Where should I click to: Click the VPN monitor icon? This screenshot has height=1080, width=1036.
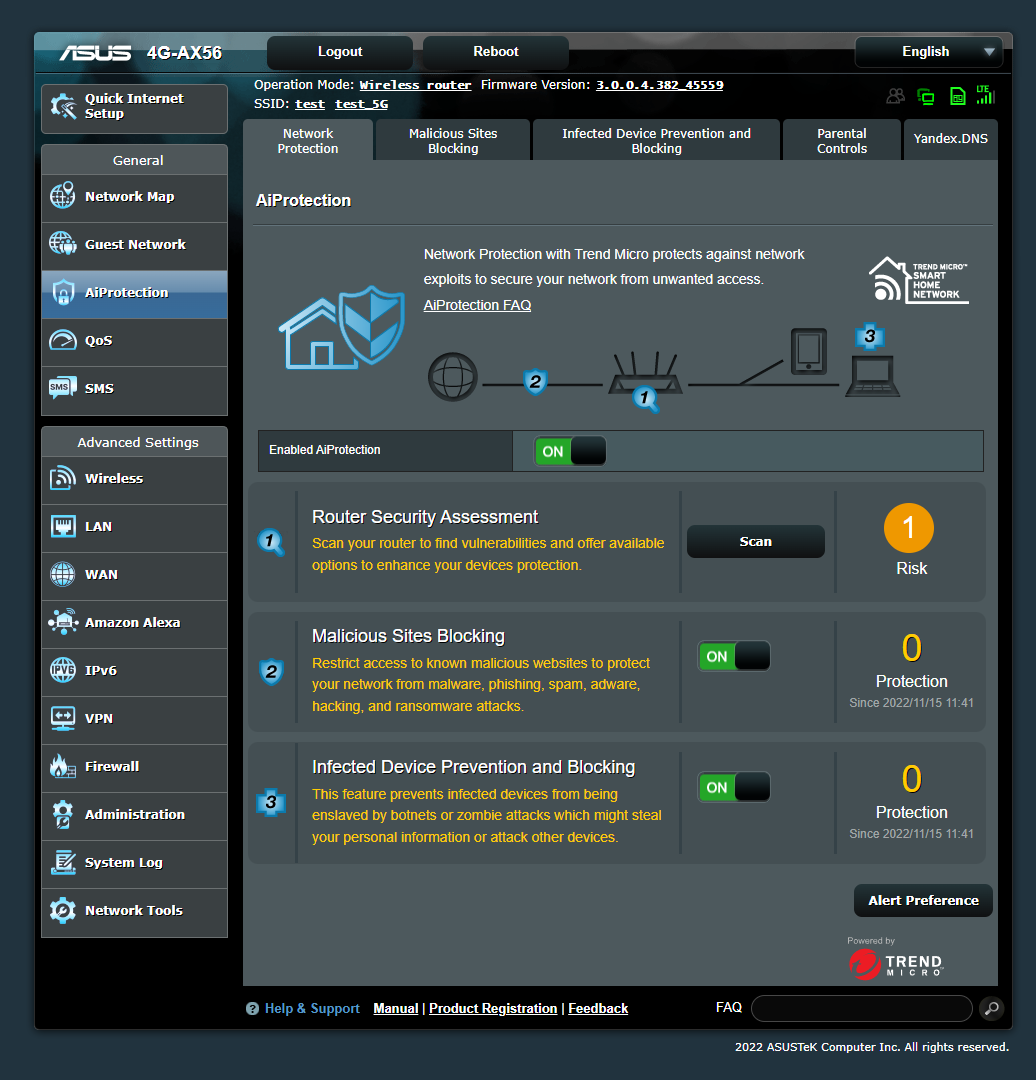63,718
